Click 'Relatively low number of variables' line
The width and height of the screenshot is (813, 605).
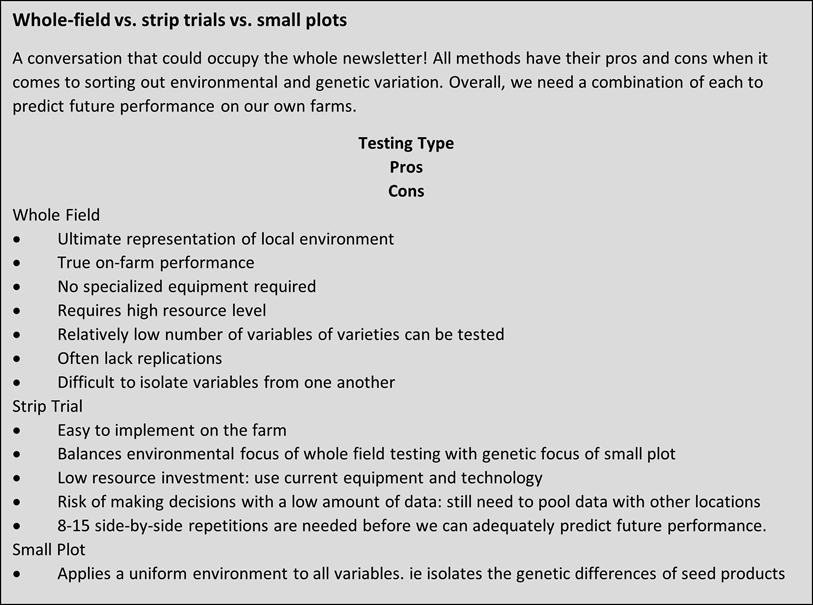[x=280, y=334]
